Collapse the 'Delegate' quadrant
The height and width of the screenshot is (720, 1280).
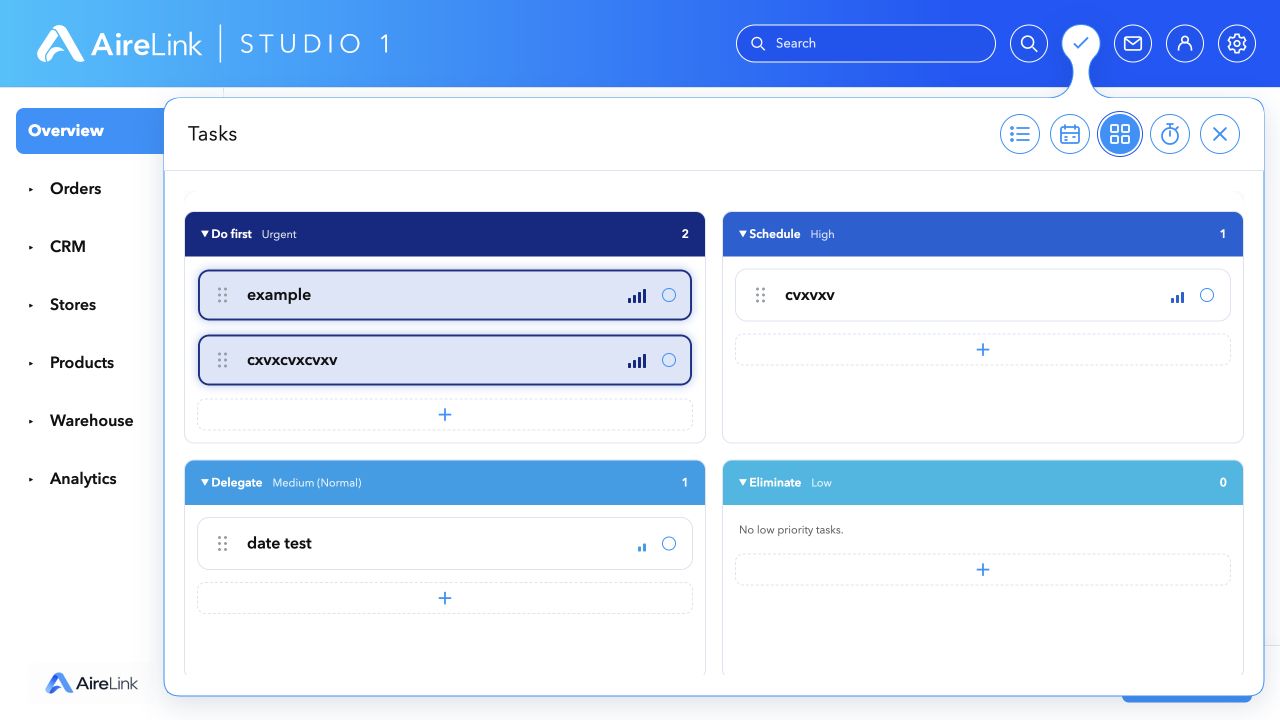coord(205,482)
